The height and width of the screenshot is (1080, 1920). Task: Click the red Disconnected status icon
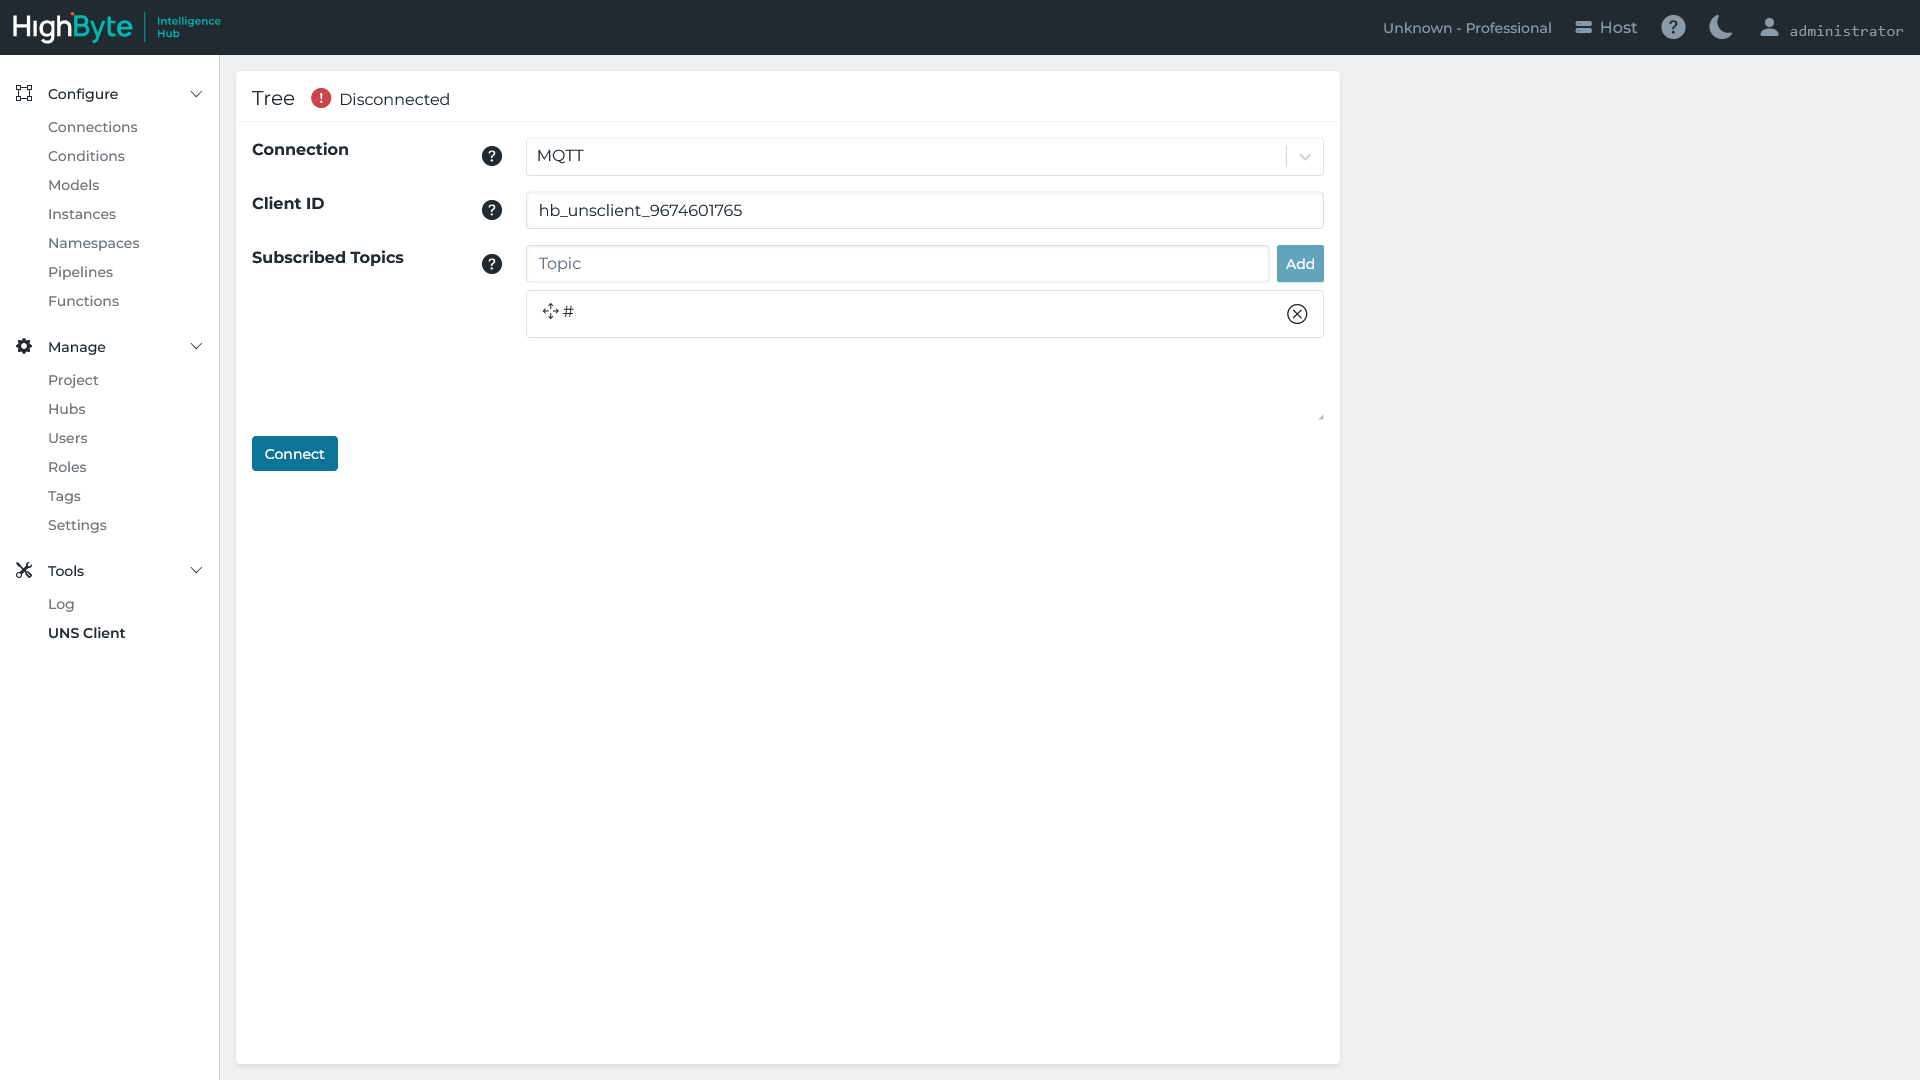click(x=321, y=98)
